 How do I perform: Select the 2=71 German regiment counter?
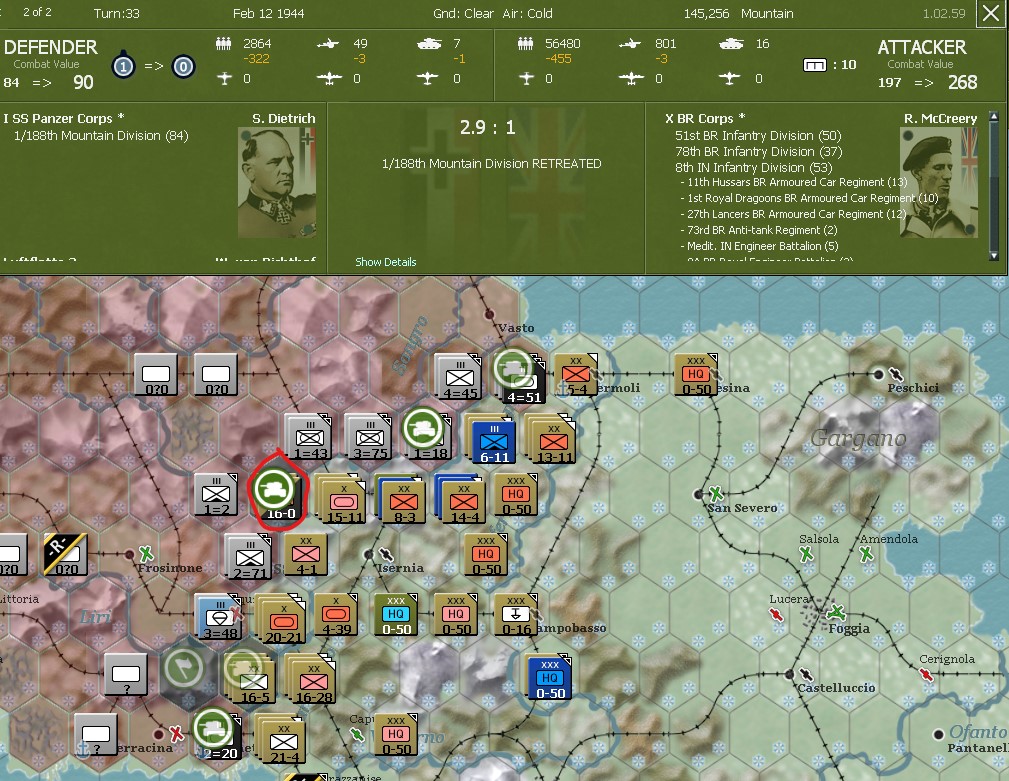pyautogui.click(x=250, y=556)
